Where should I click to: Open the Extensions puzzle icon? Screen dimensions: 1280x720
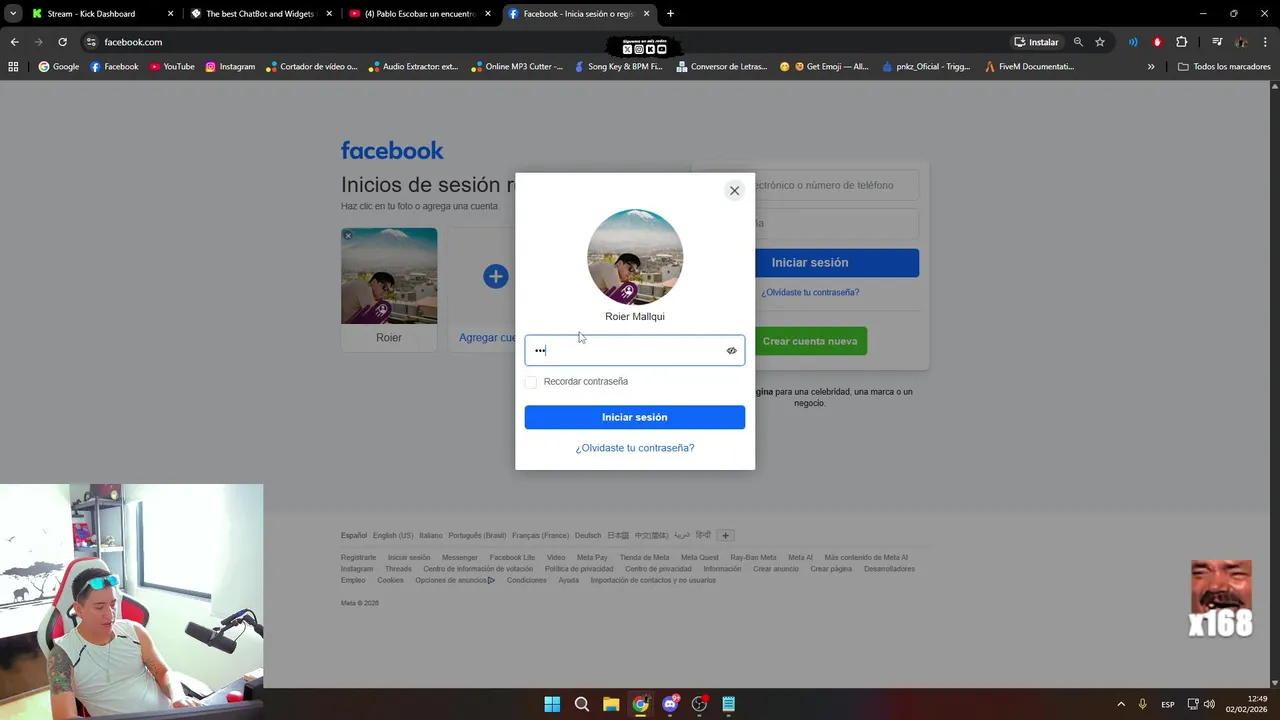click(1181, 42)
